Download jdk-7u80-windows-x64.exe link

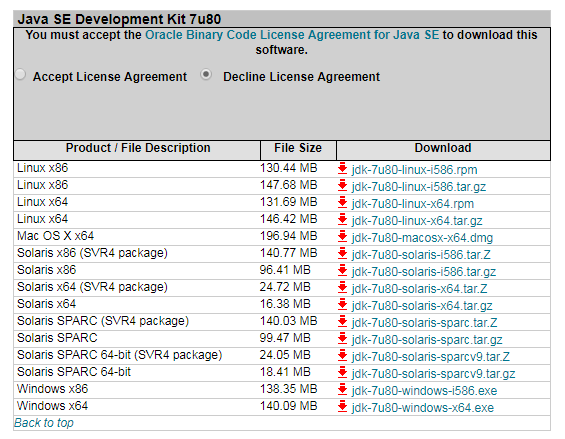point(423,408)
